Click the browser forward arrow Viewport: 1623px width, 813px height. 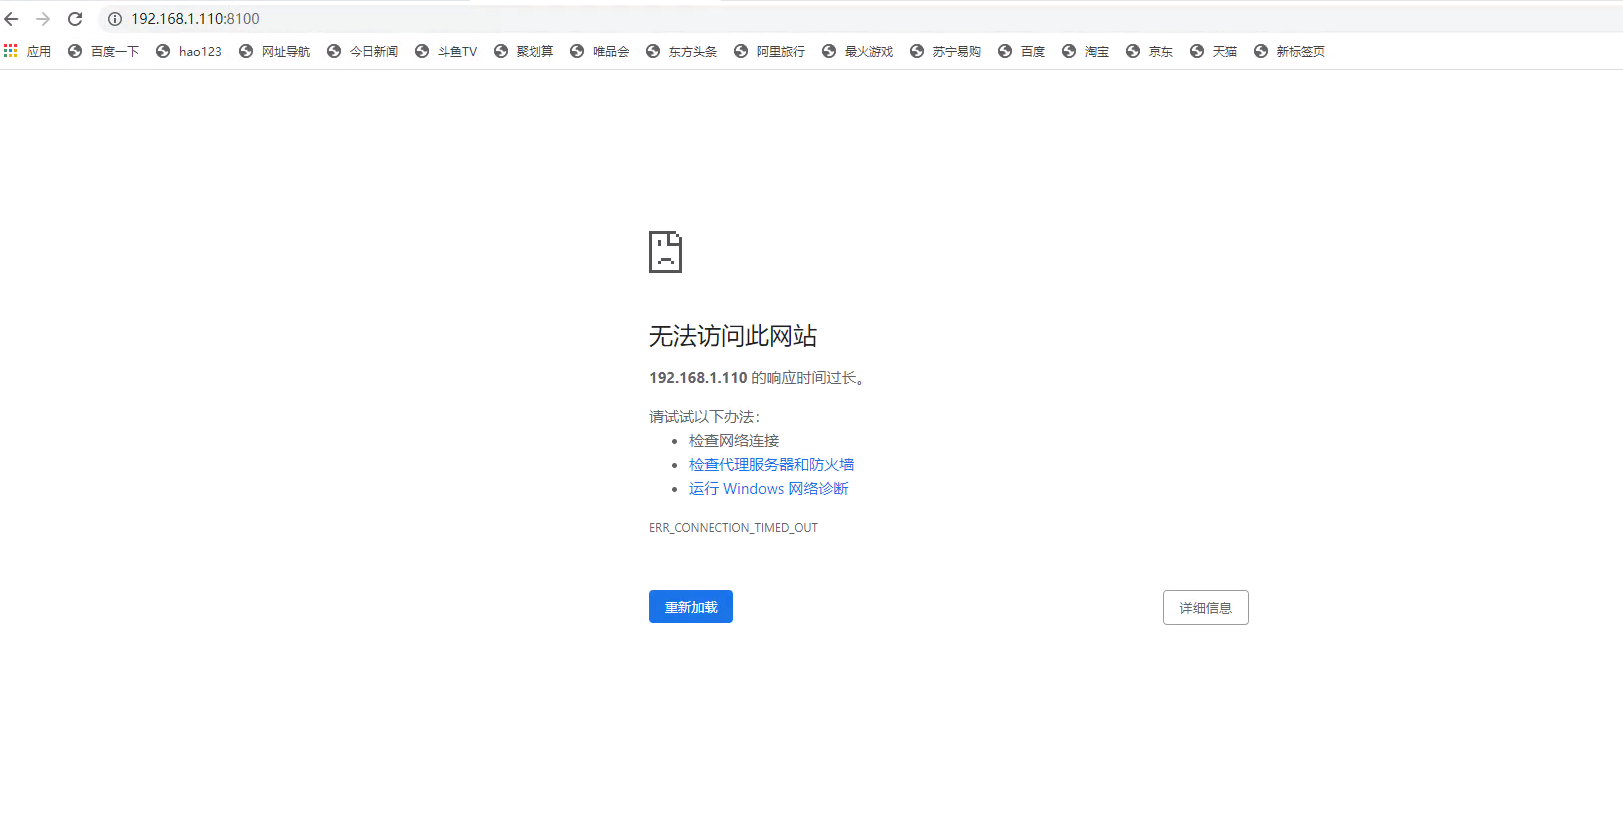tap(43, 19)
